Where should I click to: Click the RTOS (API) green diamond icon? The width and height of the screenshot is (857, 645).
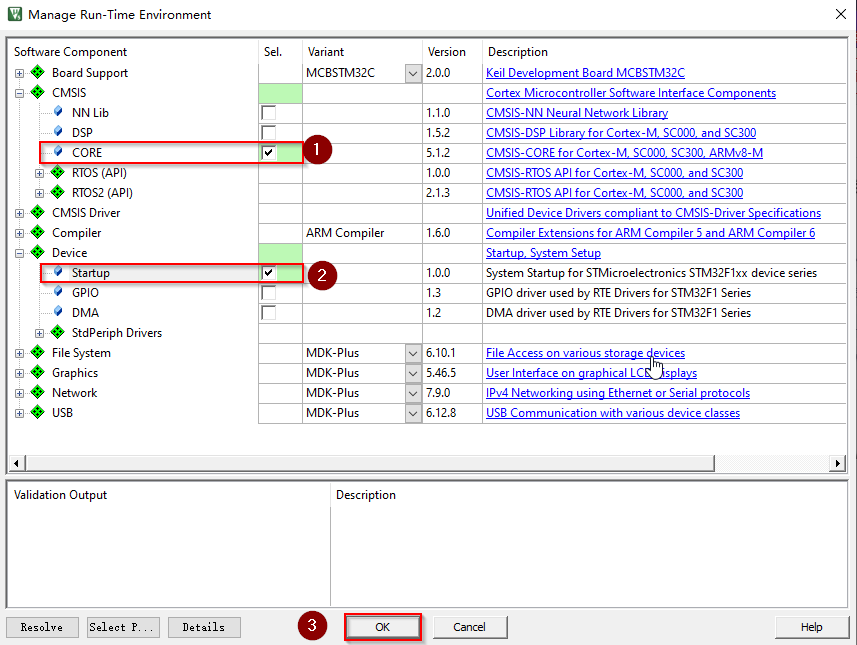[x=57, y=172]
